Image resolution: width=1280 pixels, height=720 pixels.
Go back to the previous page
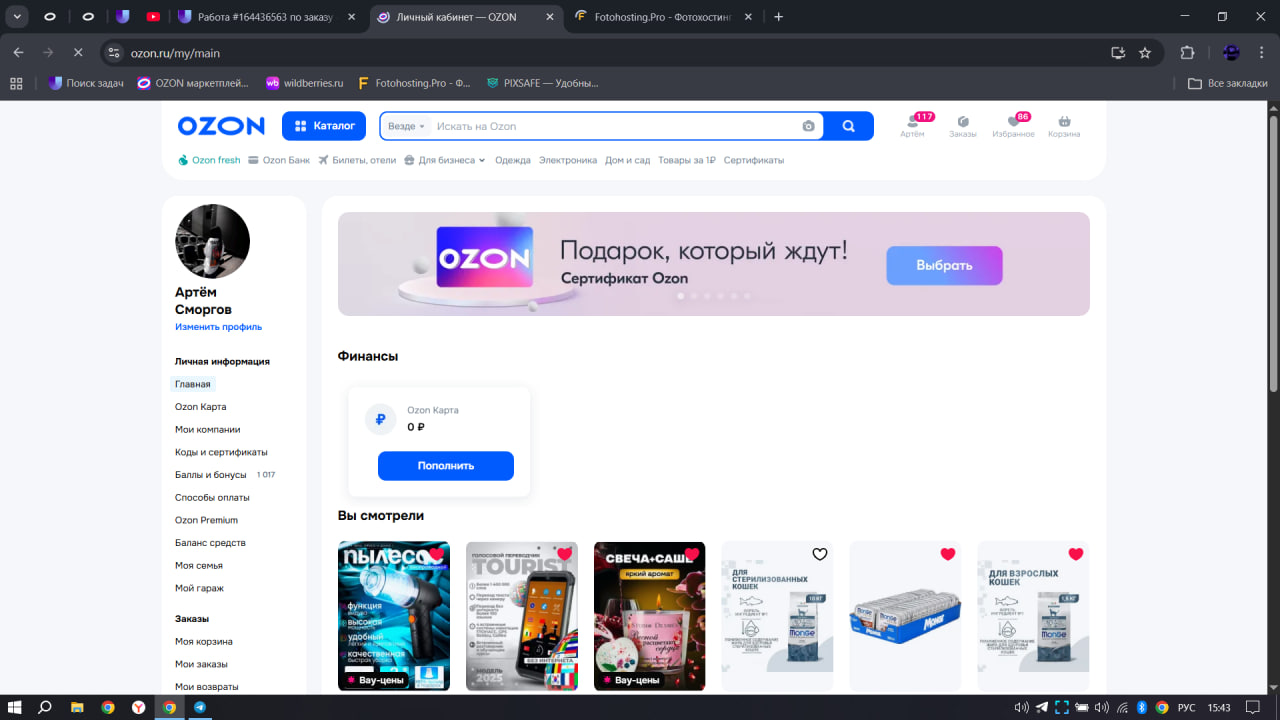(18, 52)
